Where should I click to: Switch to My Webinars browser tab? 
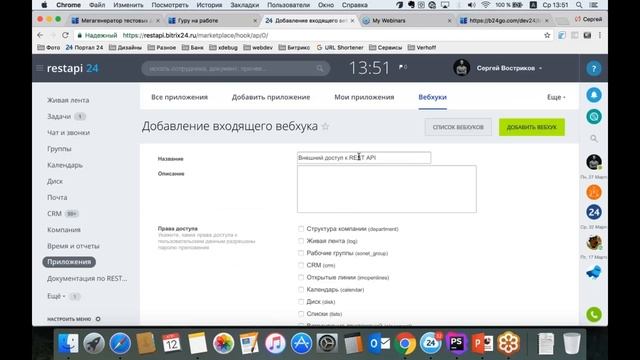click(x=406, y=20)
